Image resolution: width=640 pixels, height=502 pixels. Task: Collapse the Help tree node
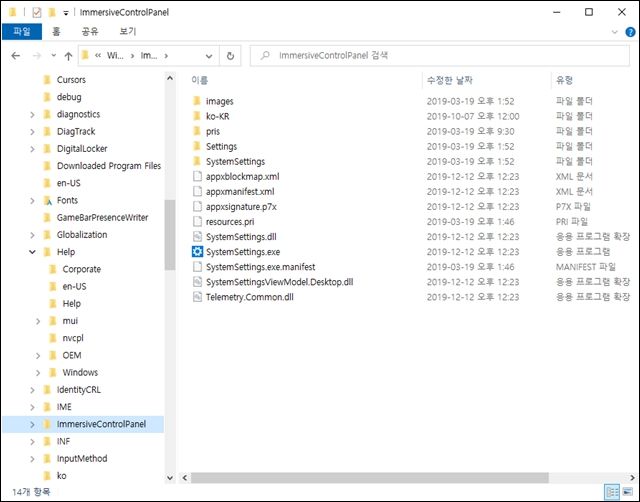point(32,252)
